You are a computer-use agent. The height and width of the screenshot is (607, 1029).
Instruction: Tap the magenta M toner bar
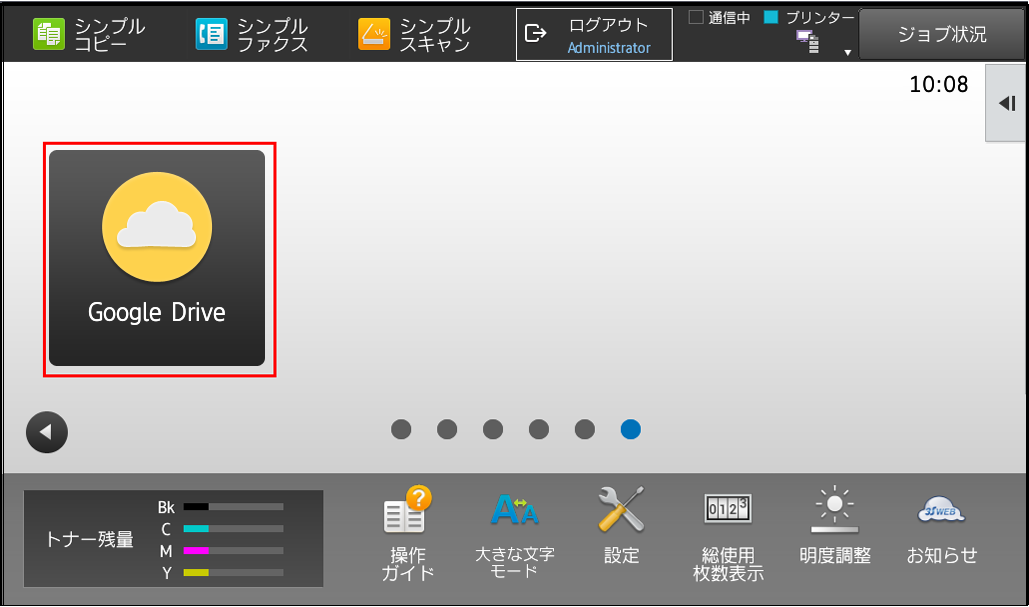[x=233, y=551]
